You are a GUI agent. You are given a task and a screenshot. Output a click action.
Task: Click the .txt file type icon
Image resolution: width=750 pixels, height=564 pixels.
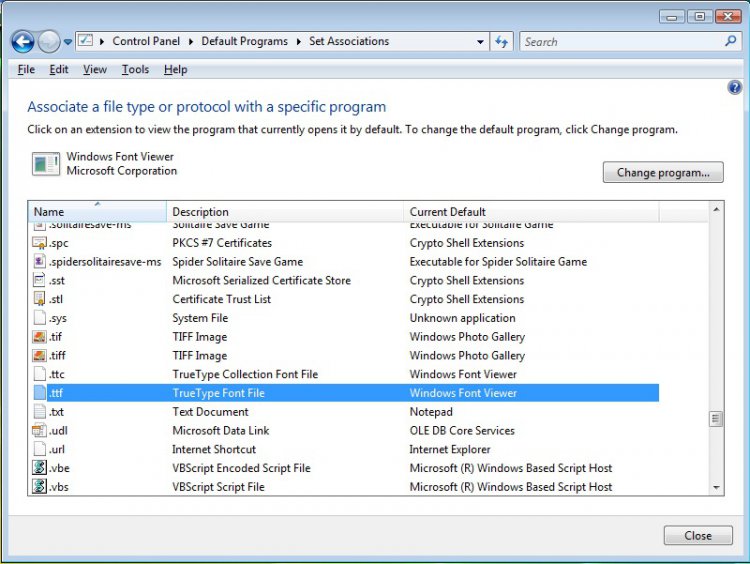[39, 411]
